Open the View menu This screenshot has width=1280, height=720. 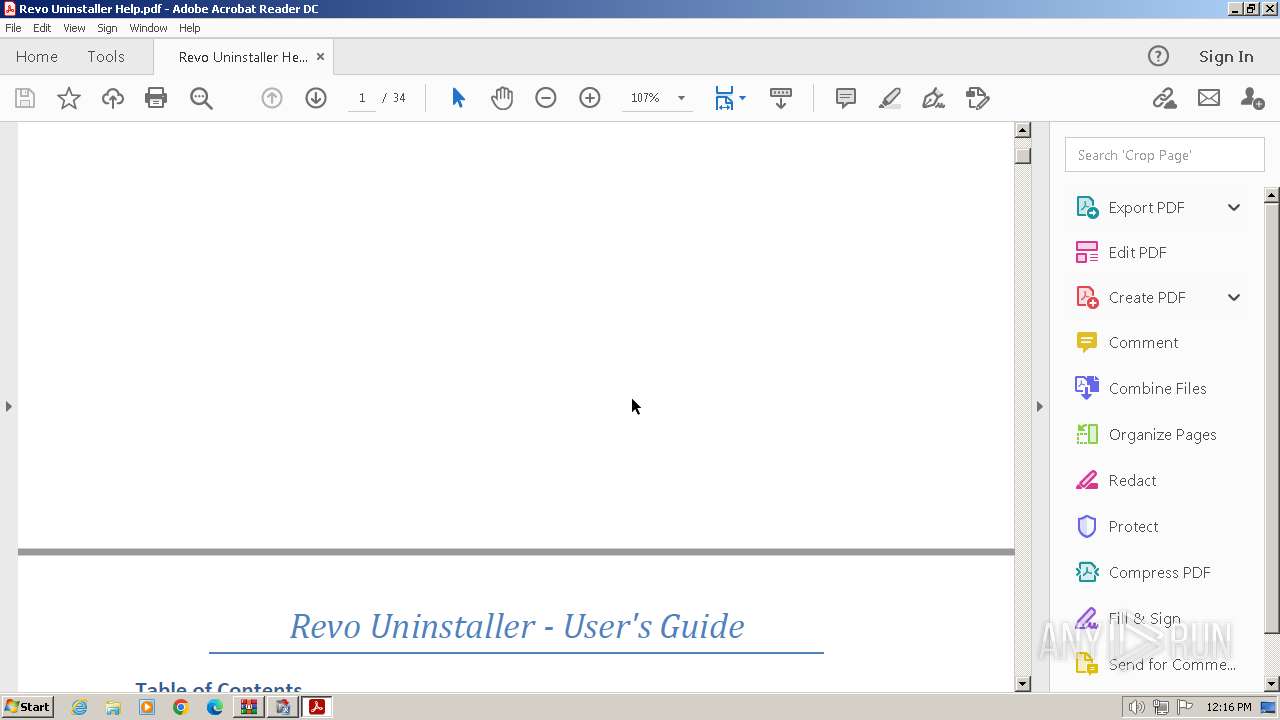coord(74,28)
